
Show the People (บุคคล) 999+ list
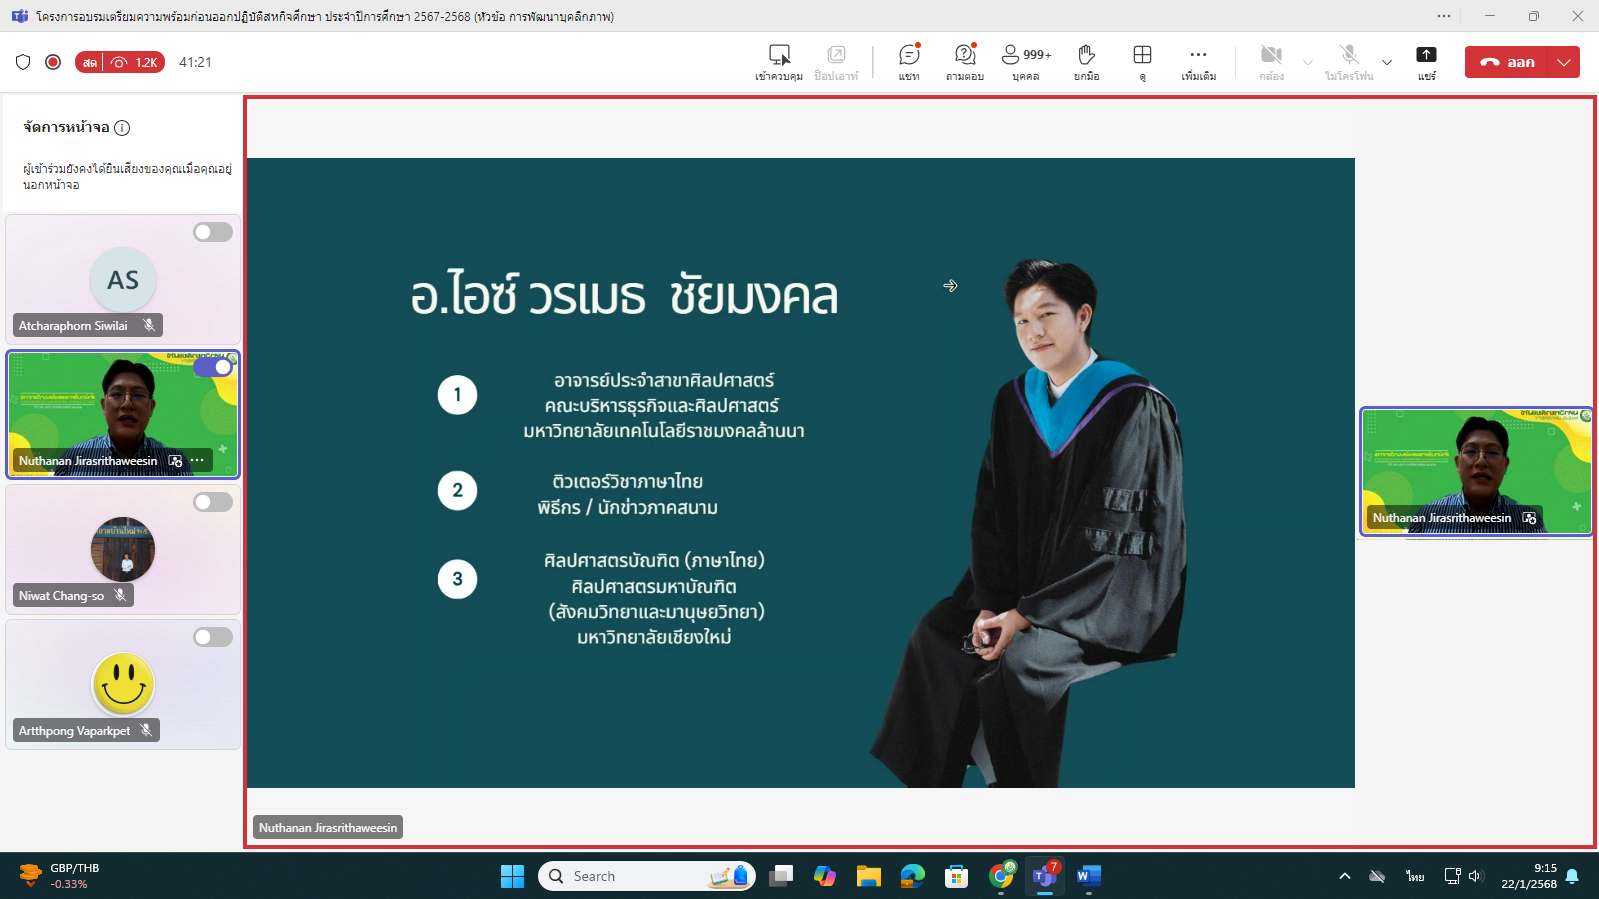click(1026, 61)
